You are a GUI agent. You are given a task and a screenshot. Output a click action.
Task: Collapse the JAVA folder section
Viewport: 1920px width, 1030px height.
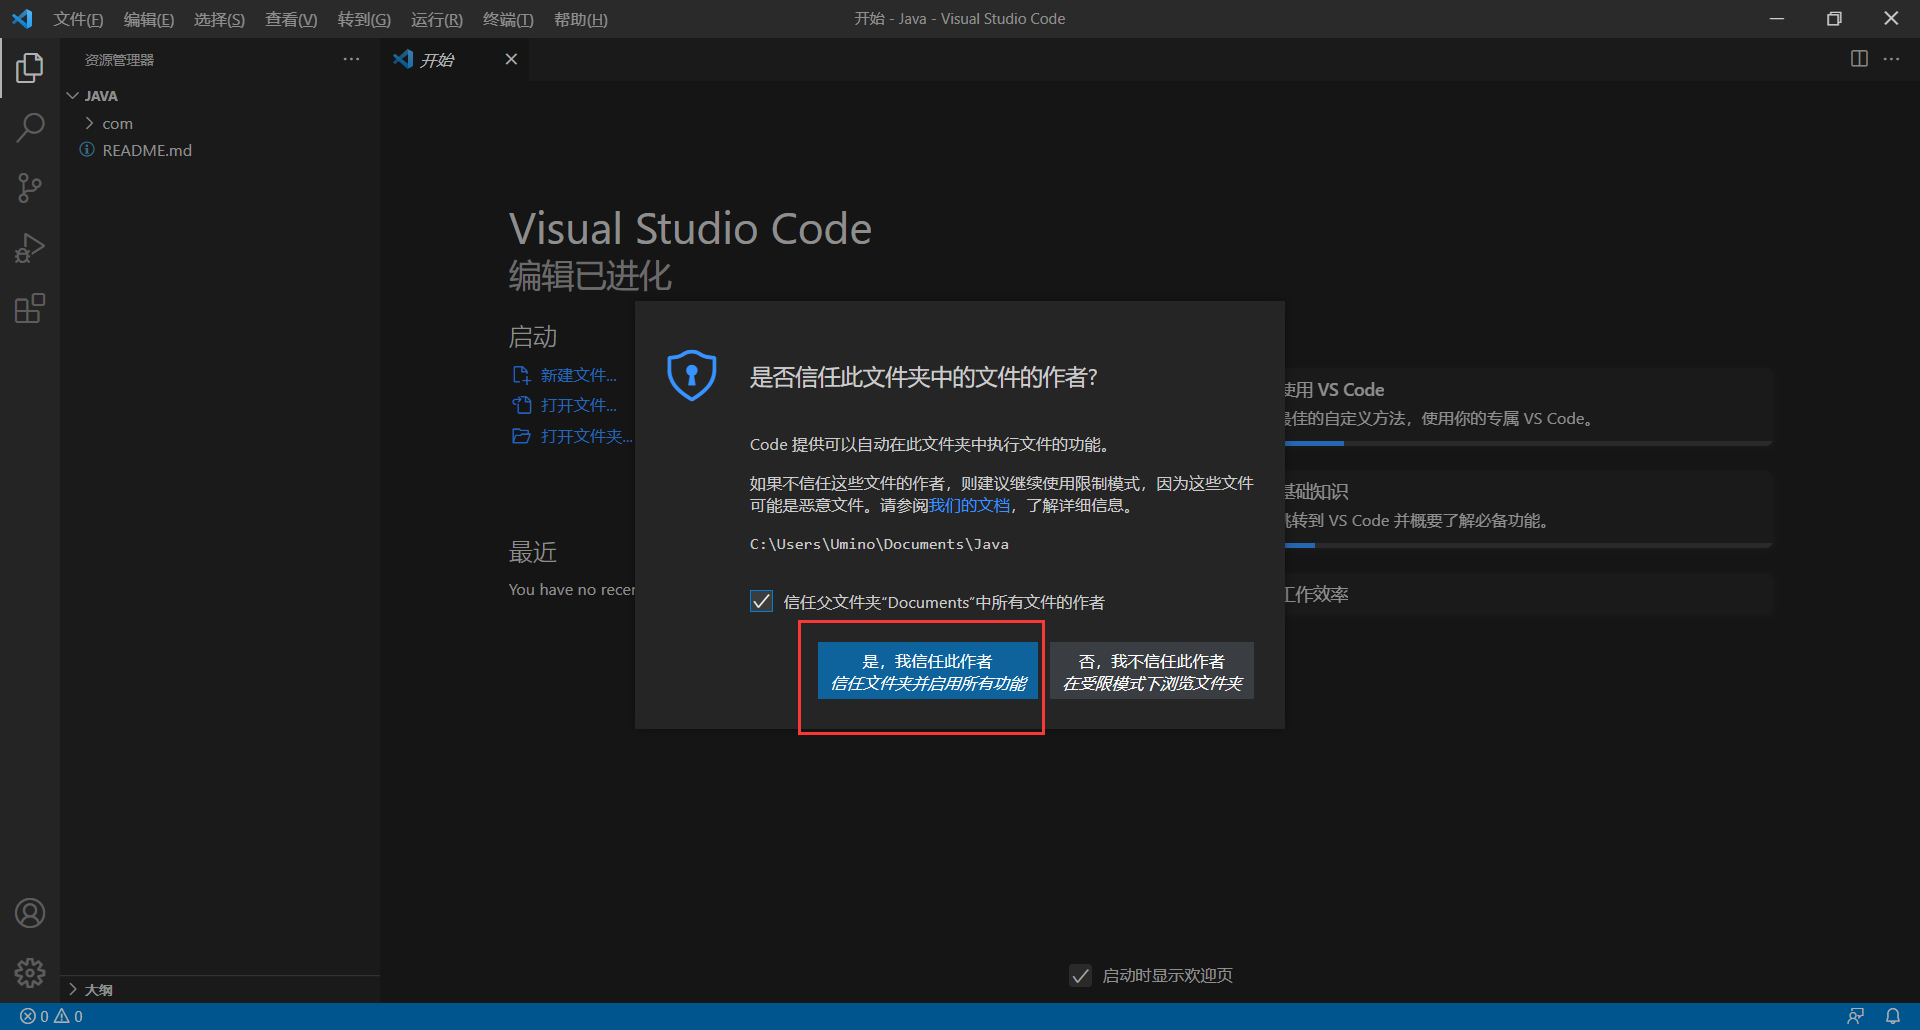[x=72, y=96]
